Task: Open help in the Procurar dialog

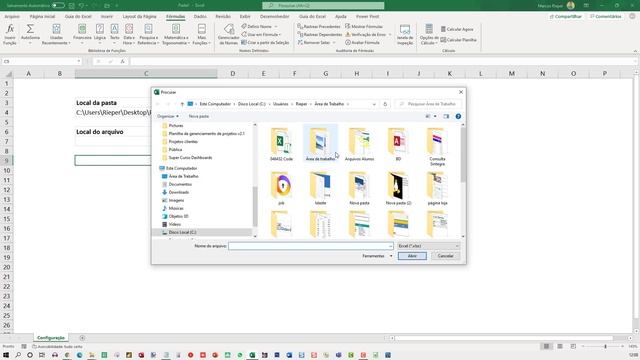Action: point(458,116)
